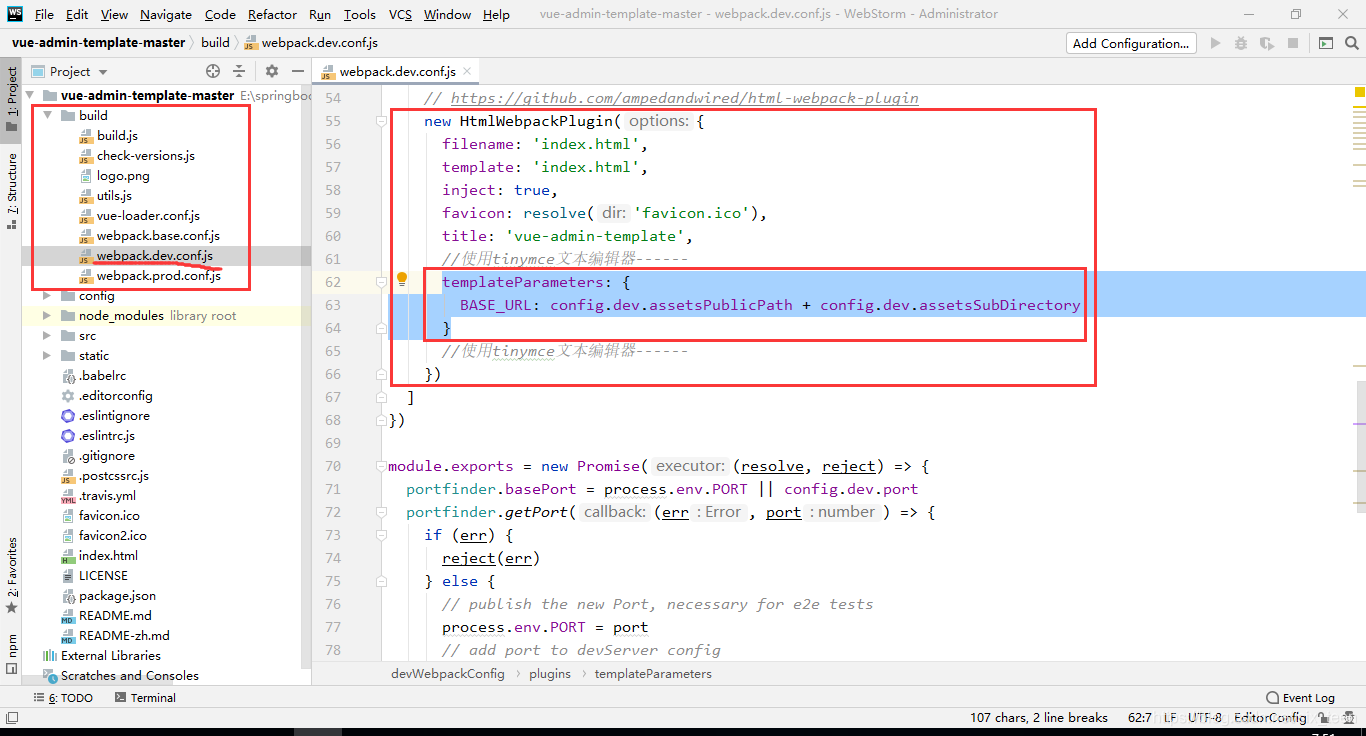Screen dimensions: 1366x736
Task: Open the Navigate menu
Action: [166, 14]
